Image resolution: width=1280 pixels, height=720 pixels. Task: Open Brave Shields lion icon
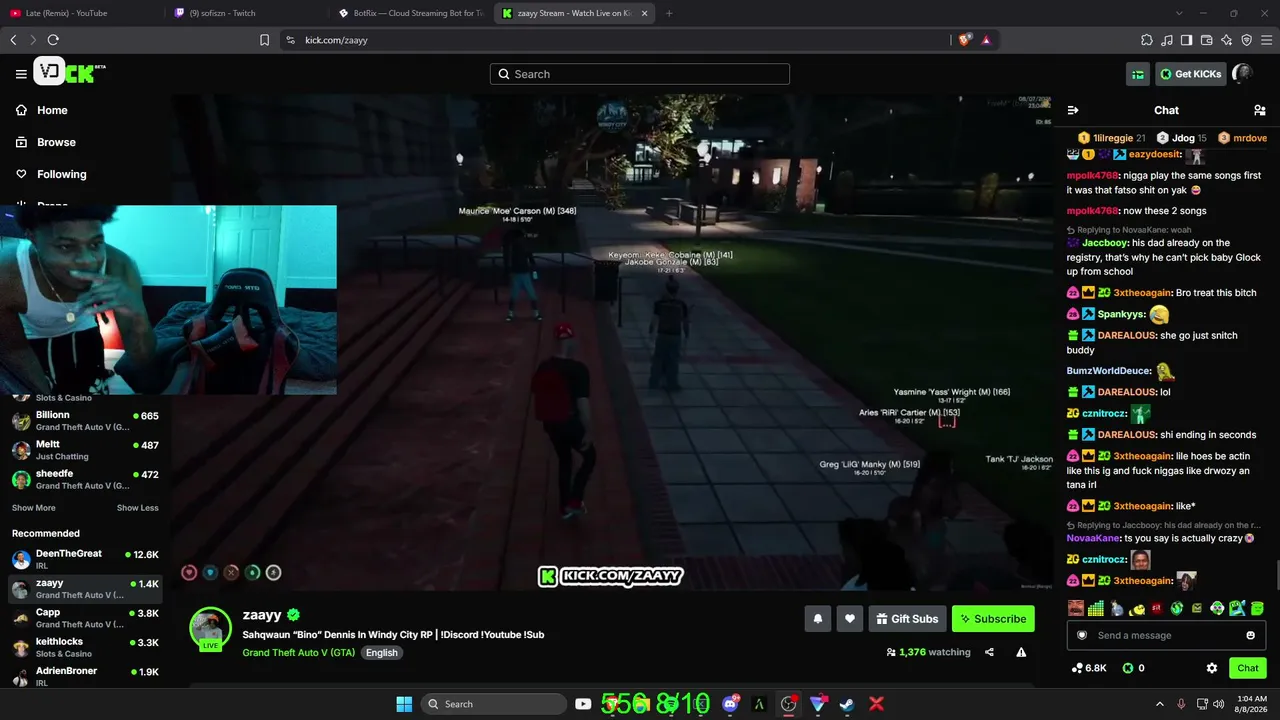tap(964, 40)
